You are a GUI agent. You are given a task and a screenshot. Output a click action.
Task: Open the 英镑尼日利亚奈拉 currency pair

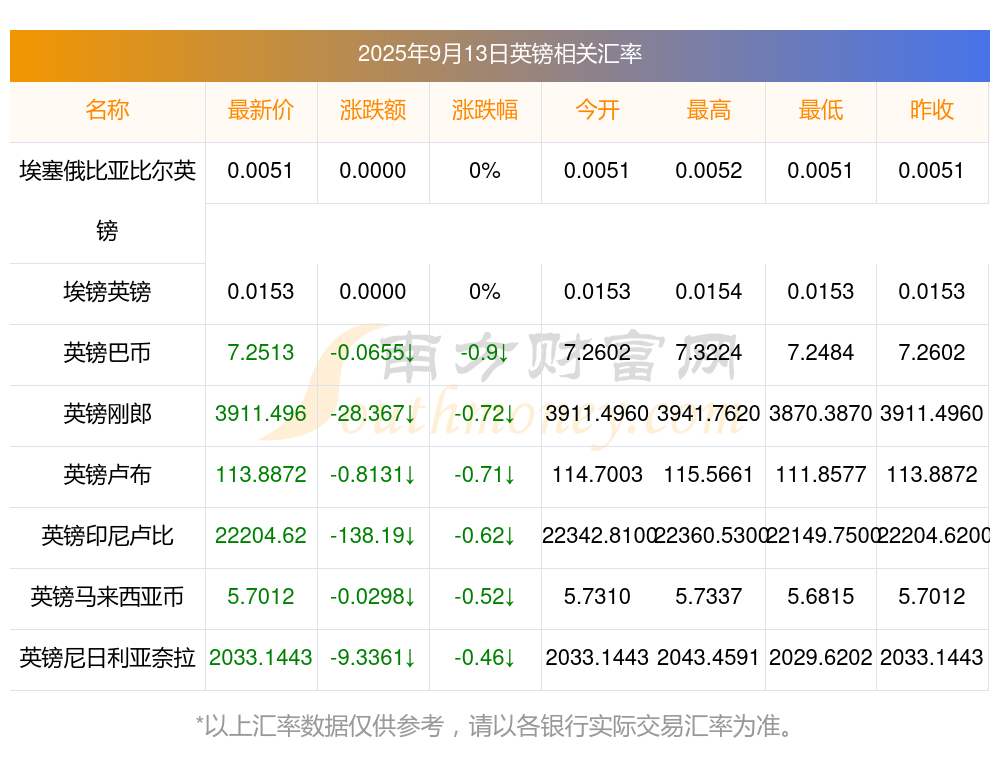(x=107, y=658)
